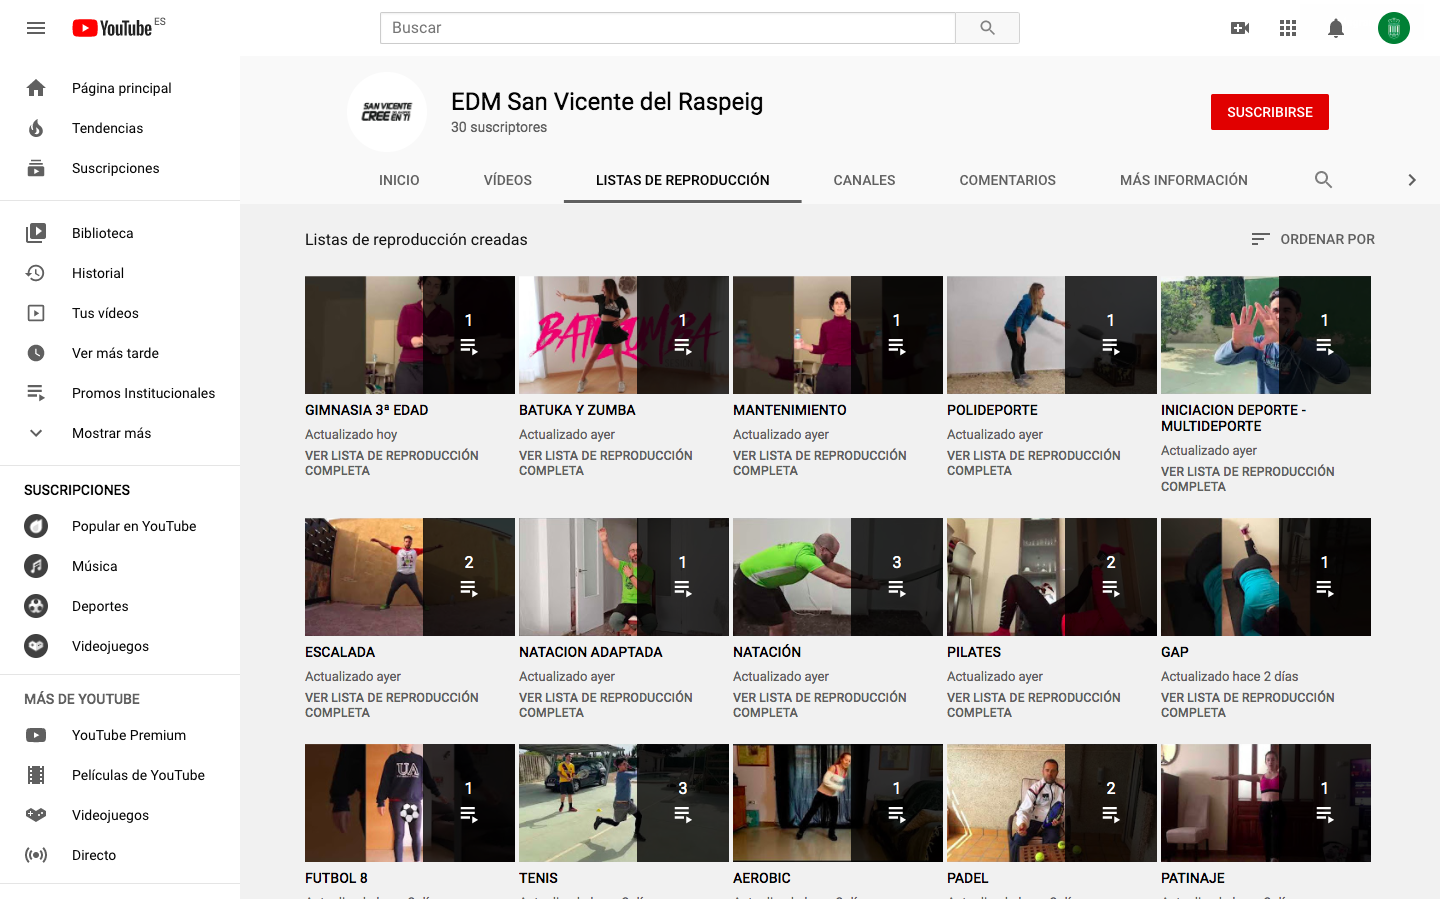Viewport: 1440px width, 899px height.
Task: Open the FUTBOL 8 playlist thumbnail
Action: tap(410, 803)
